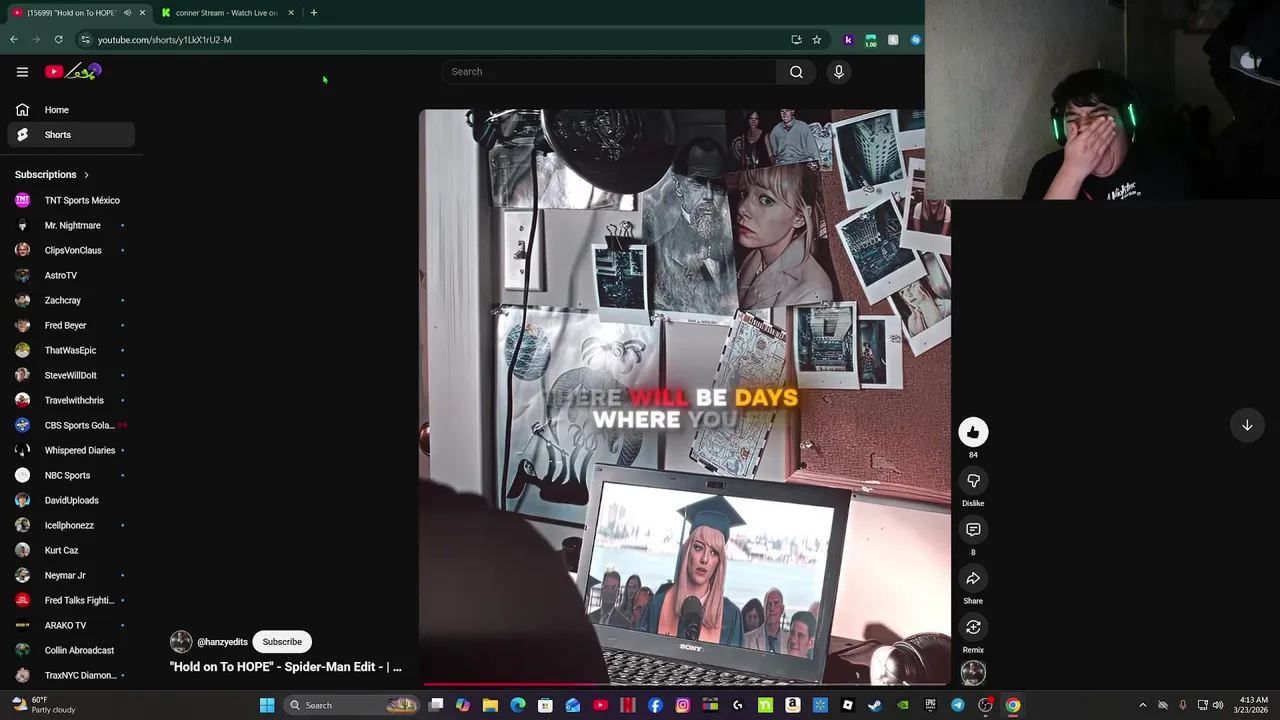
Task: Go to next Short with down arrow
Action: coord(1247,425)
